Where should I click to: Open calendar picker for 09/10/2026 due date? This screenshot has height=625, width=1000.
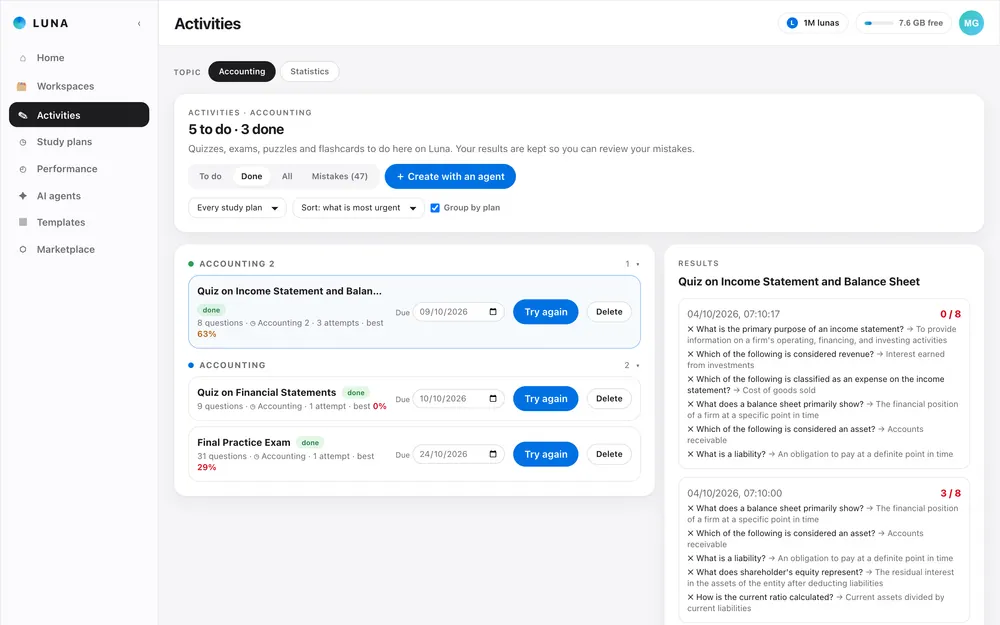(x=493, y=312)
